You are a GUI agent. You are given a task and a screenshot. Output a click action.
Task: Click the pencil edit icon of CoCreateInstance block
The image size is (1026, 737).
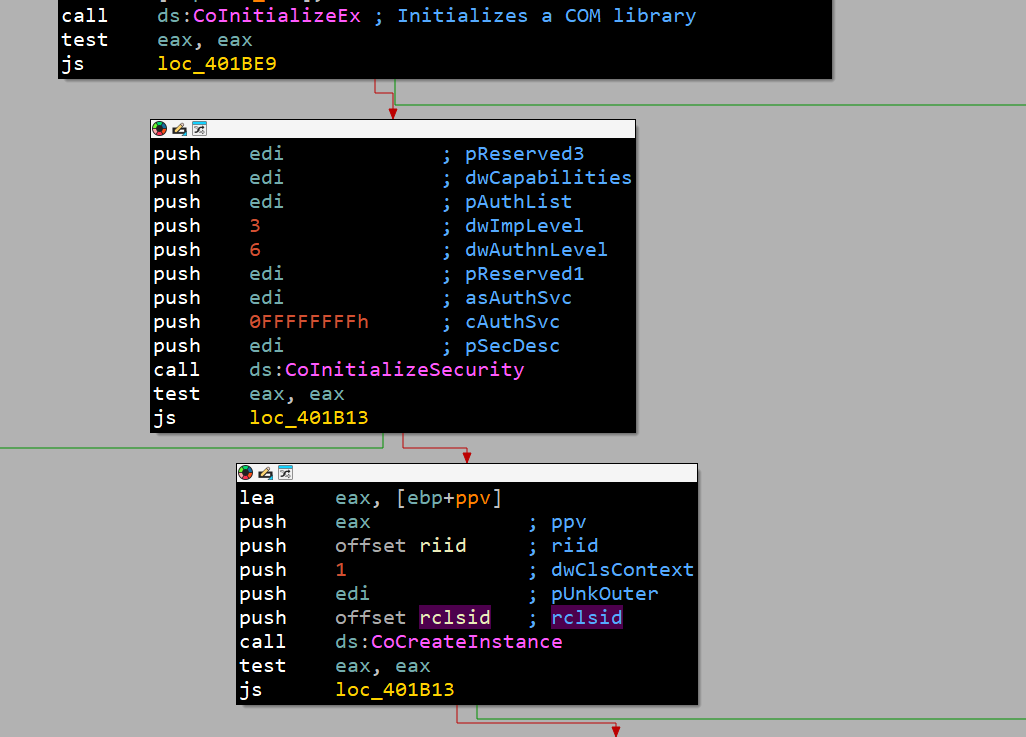click(x=265, y=473)
